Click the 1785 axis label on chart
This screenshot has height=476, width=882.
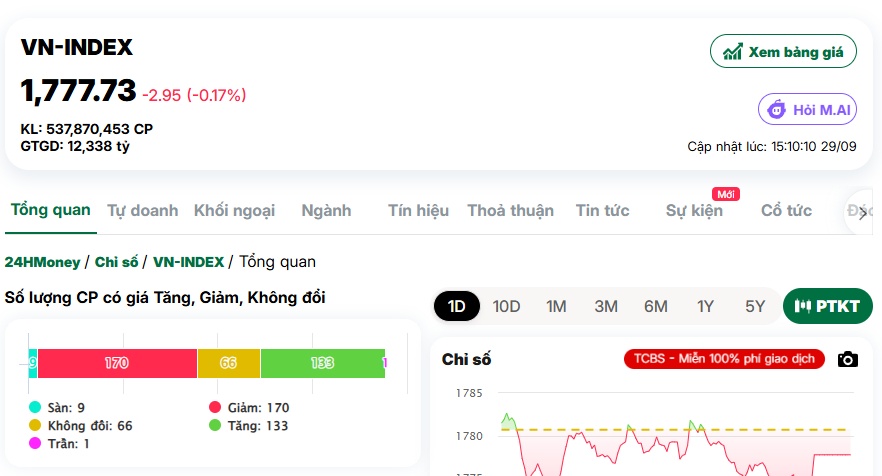[469, 393]
